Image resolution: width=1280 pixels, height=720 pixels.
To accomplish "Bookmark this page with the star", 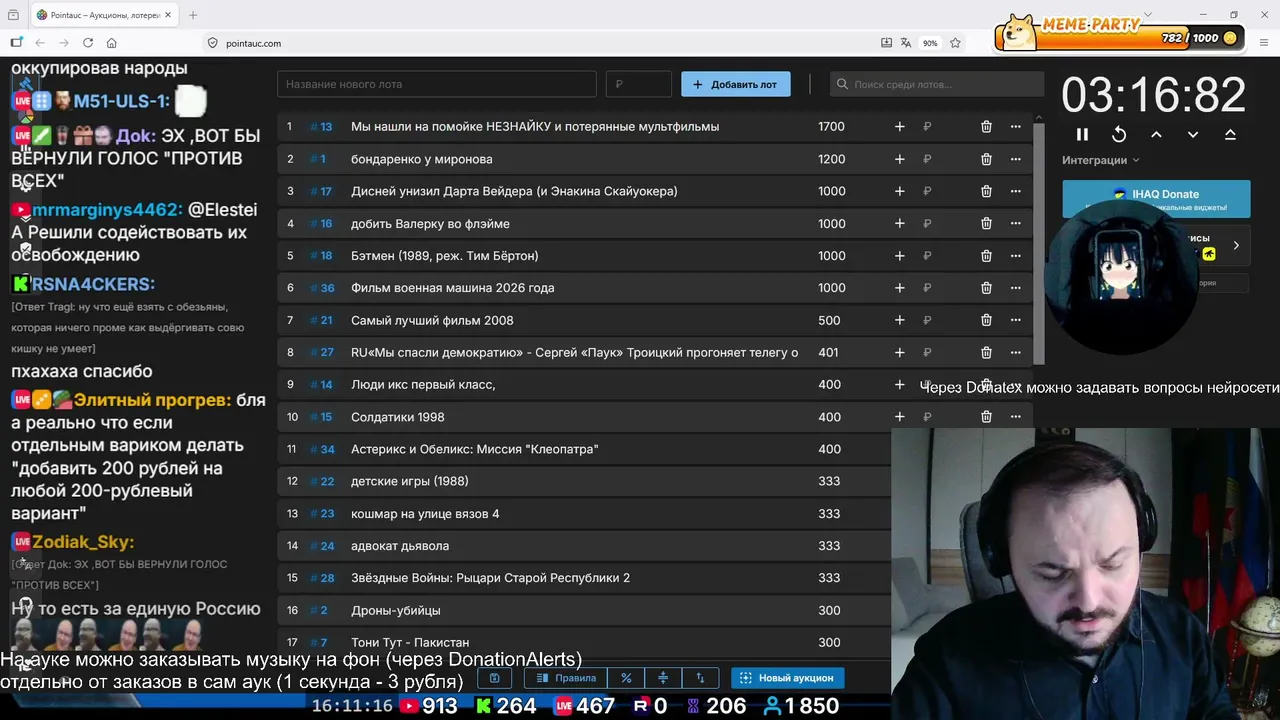I will pos(955,43).
